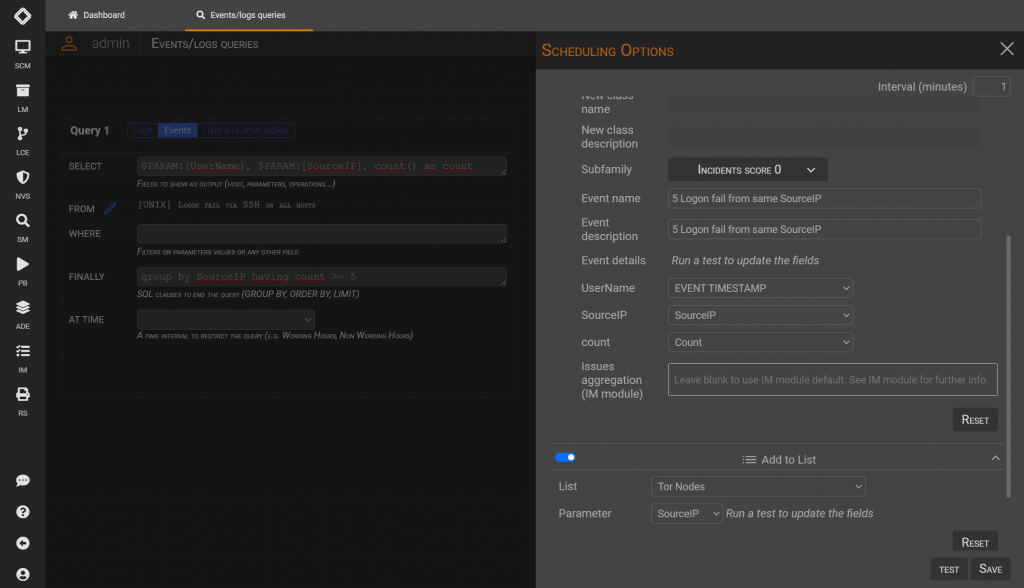Open the UserName EVENT TIMESTAMP dropdown
1024x588 pixels.
[x=760, y=288]
